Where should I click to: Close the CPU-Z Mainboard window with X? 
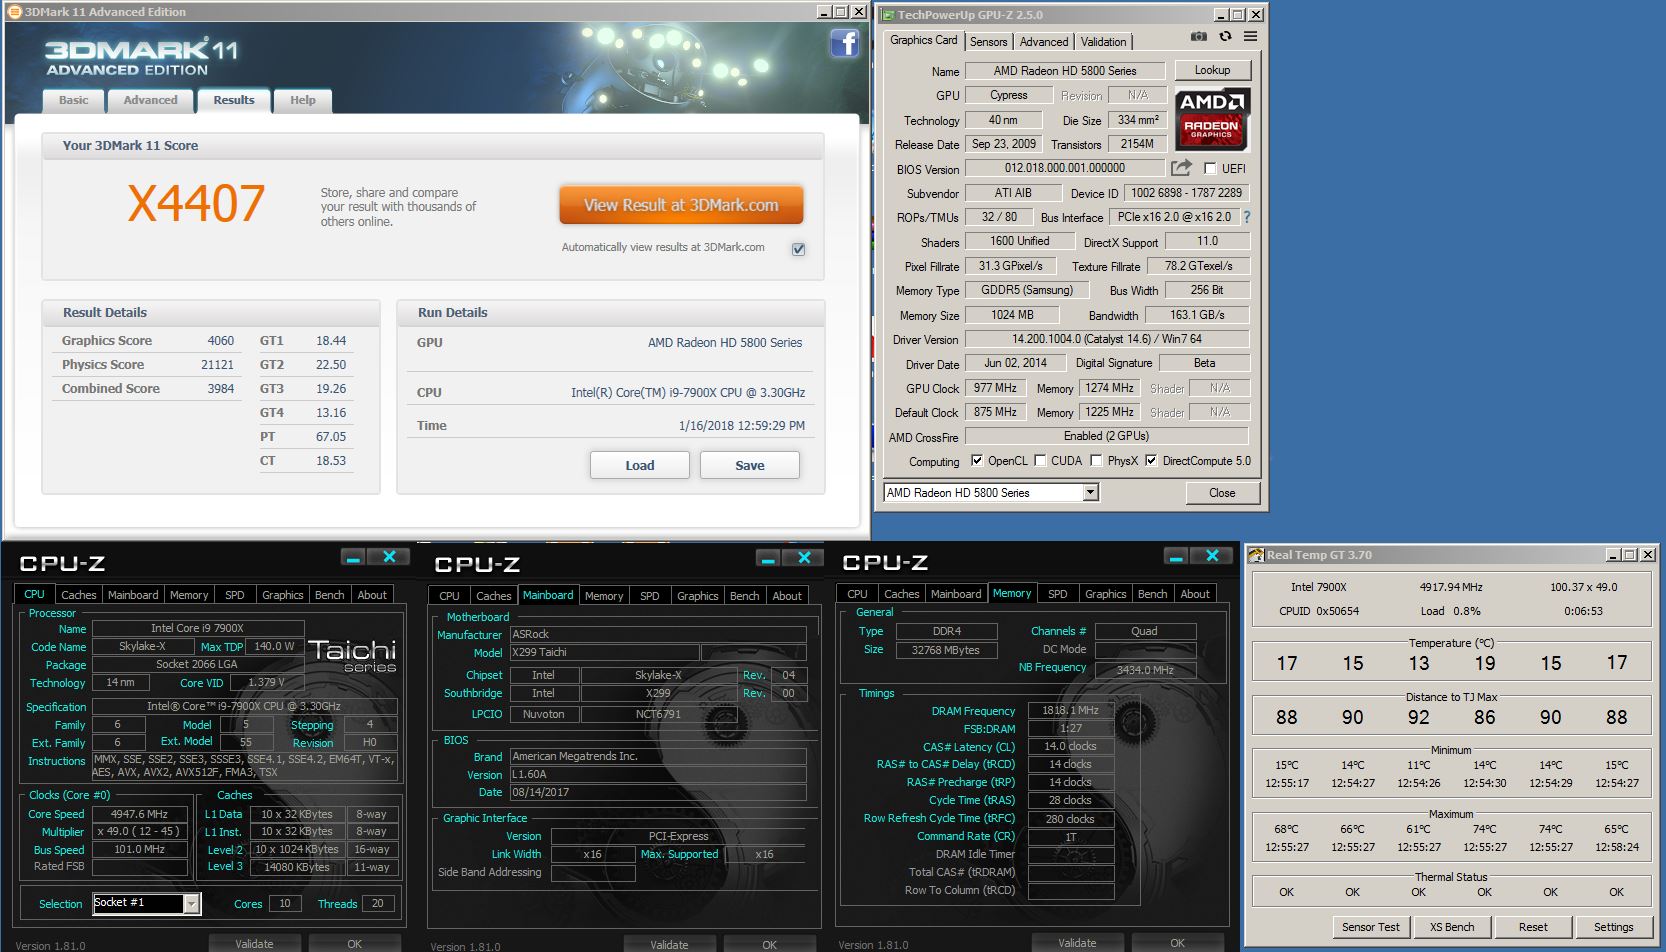click(x=804, y=558)
